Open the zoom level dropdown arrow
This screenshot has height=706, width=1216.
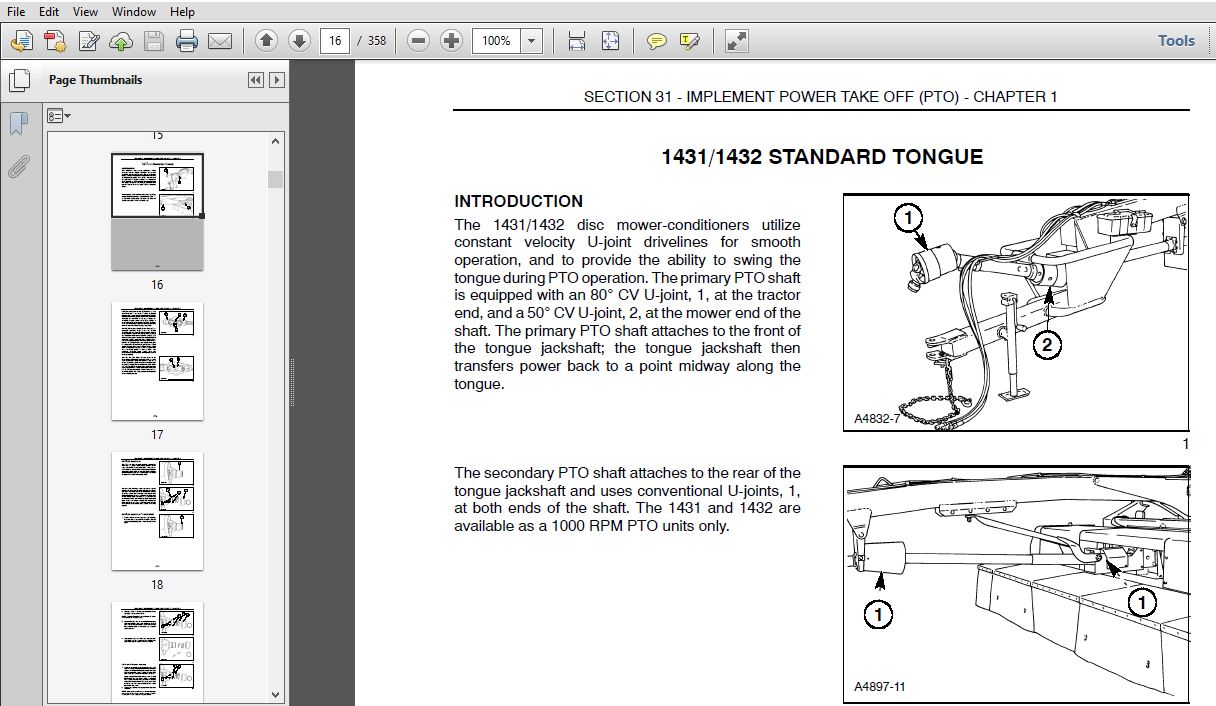pos(532,41)
